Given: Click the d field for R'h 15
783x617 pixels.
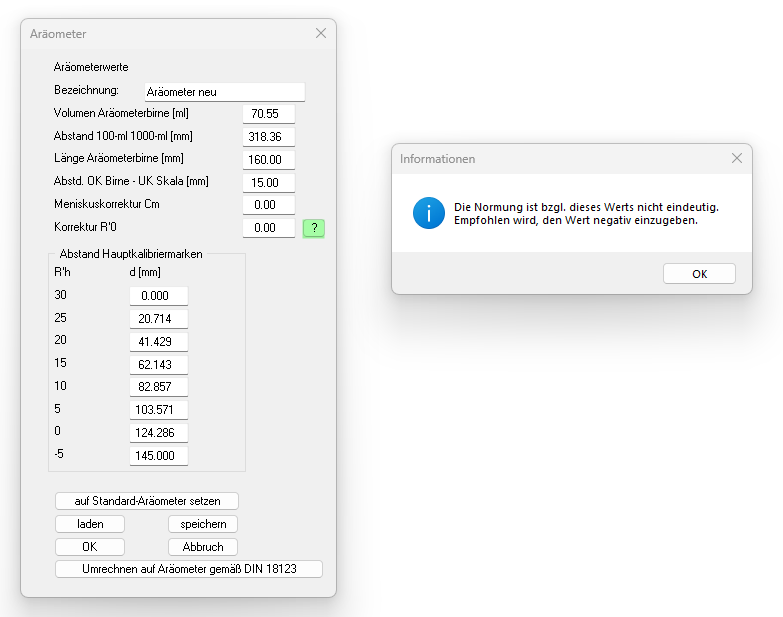Looking at the screenshot, I should pyautogui.click(x=159, y=364).
